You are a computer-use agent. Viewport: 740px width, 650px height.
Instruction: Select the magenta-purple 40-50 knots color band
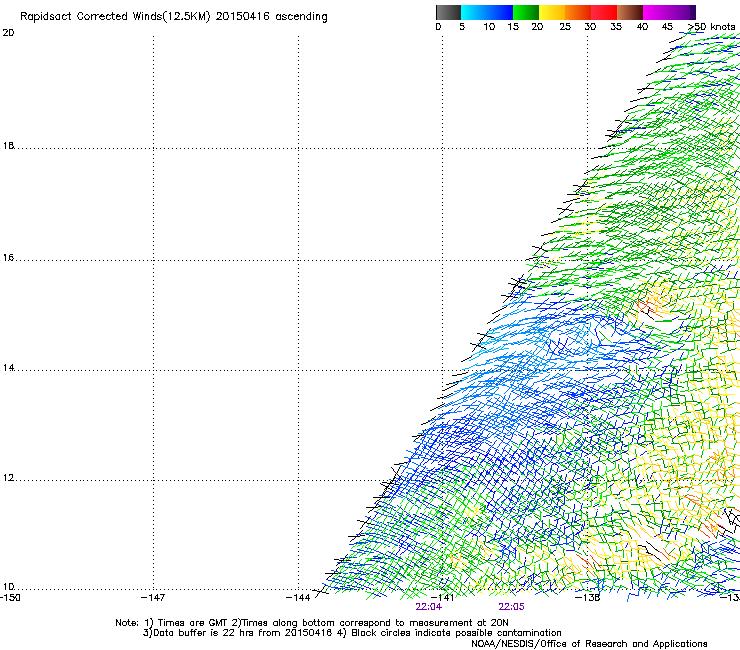669,12
